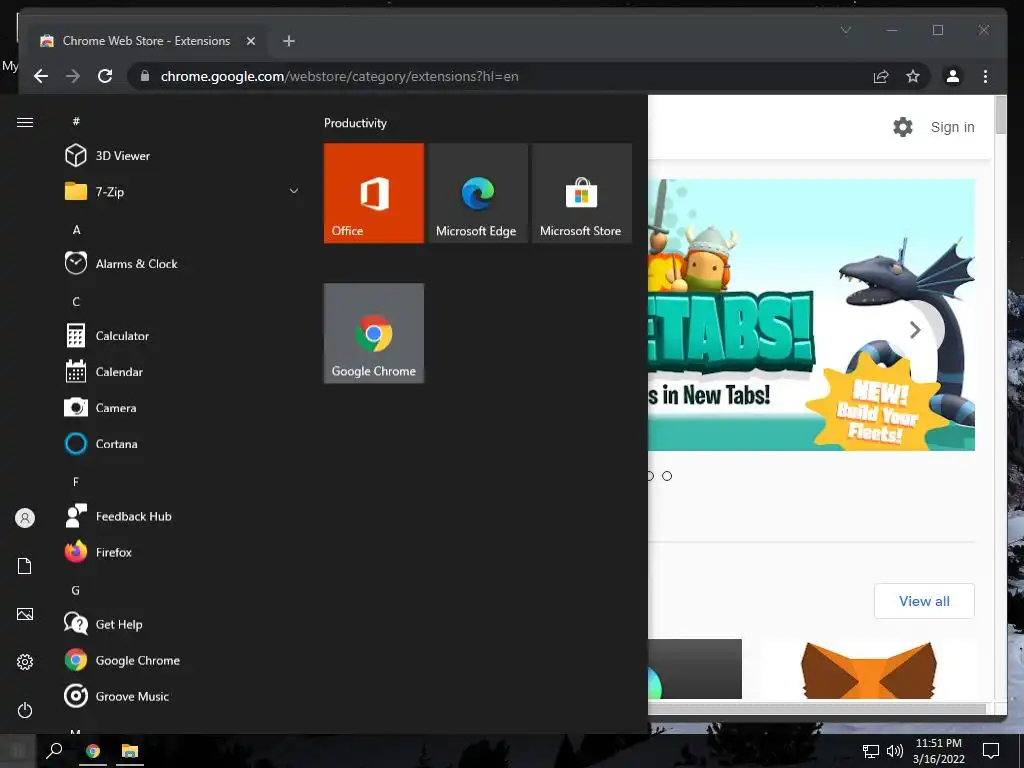Open Web Store settings gear
Image resolution: width=1024 pixels, height=768 pixels.
(x=903, y=127)
